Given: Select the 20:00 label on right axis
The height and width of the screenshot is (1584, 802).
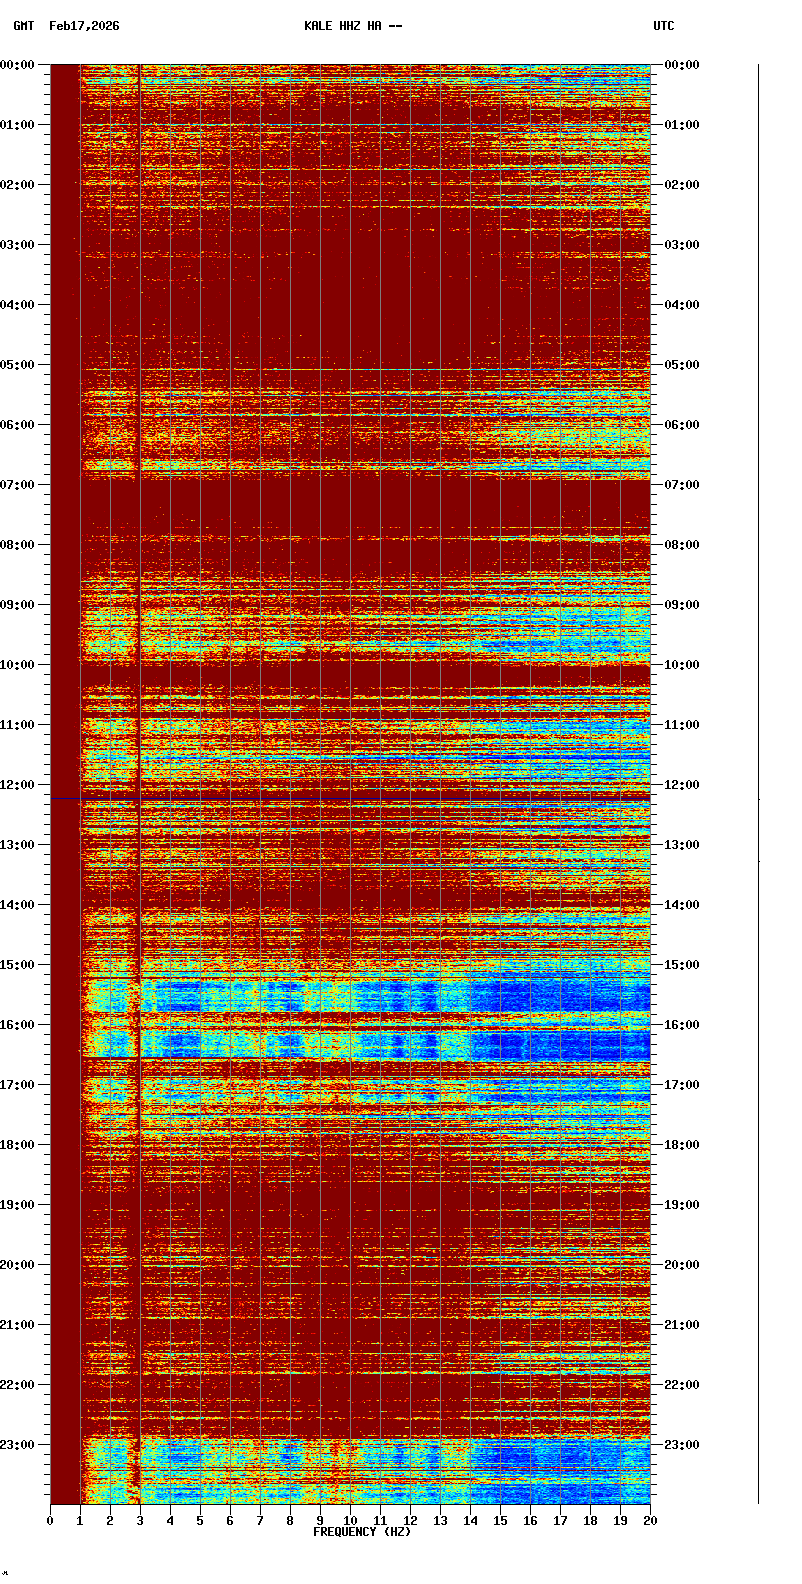Looking at the screenshot, I should (682, 1265).
